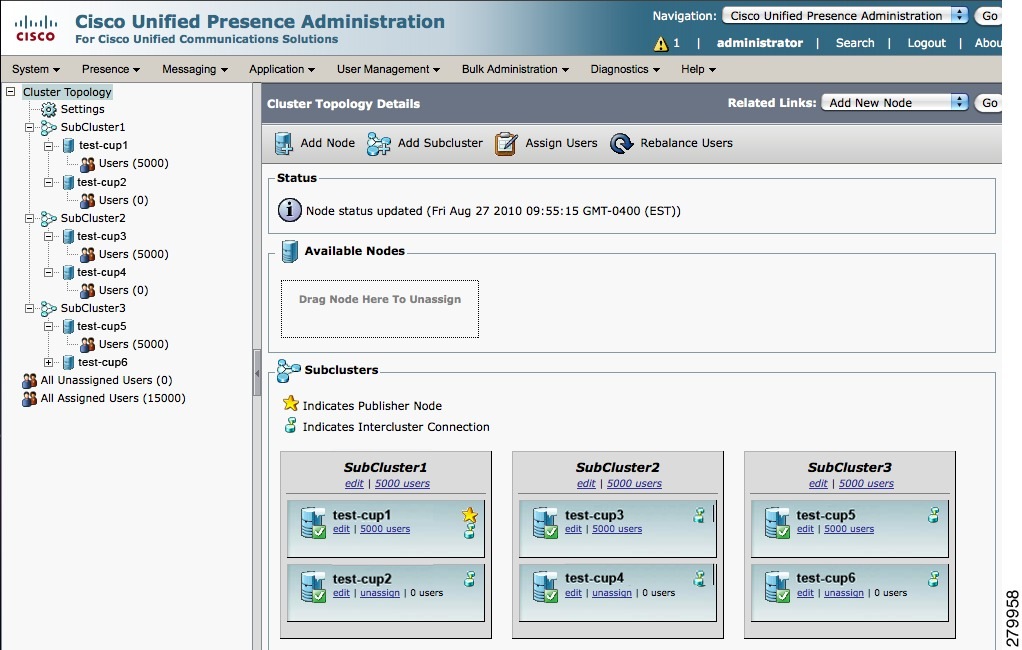Click the Users icon next to All Assigned Users
1022x650 pixels.
(x=28, y=398)
